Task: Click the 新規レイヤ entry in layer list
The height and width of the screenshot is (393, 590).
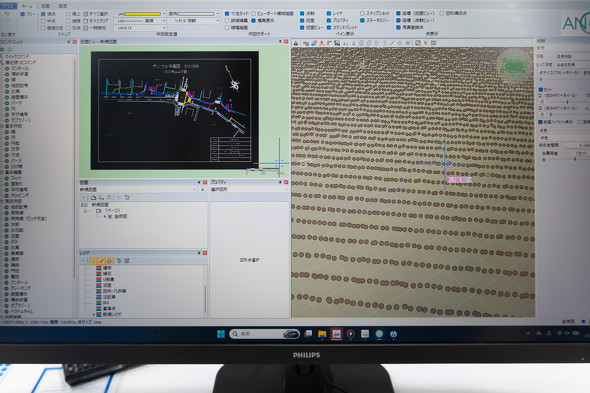Action: [x=112, y=314]
